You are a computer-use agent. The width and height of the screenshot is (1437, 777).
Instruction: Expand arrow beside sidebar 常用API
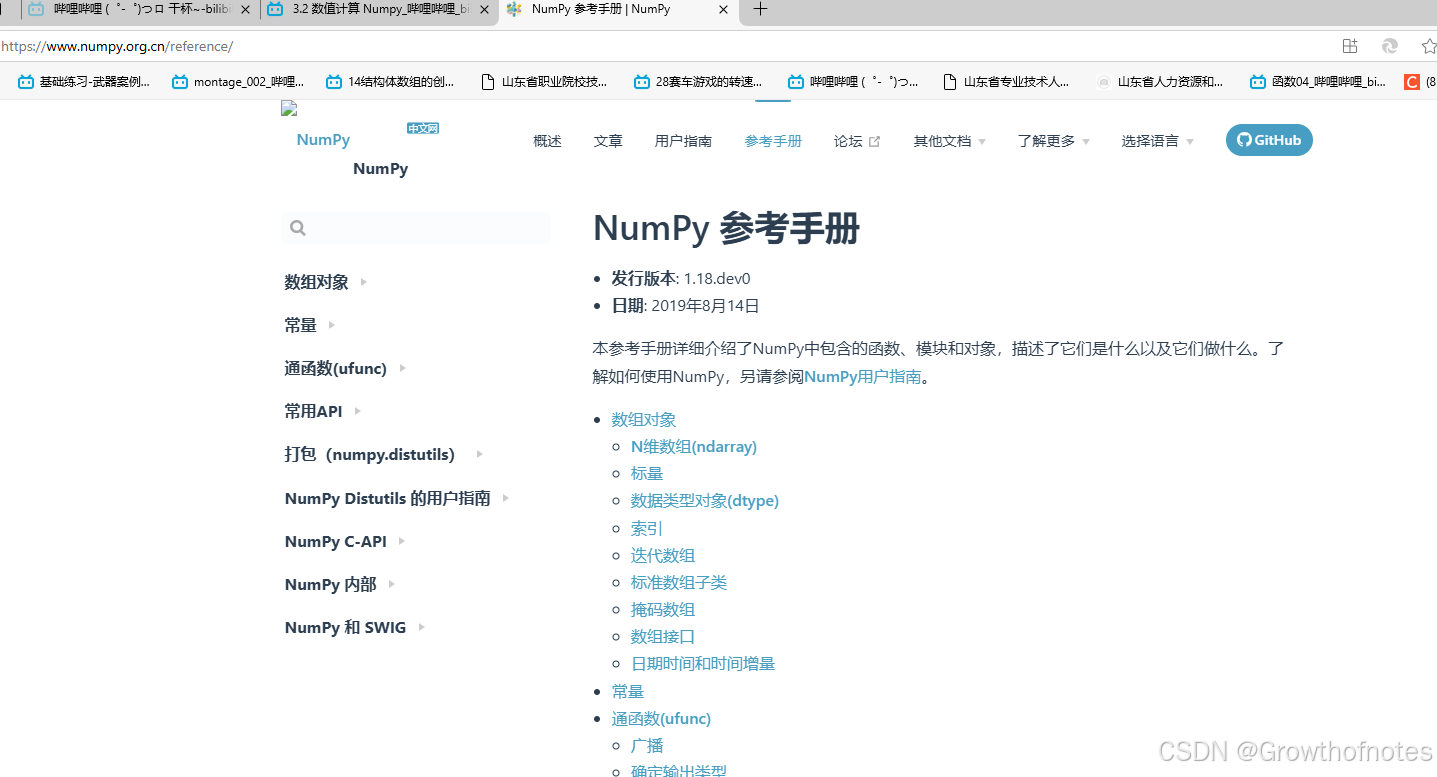pyautogui.click(x=358, y=411)
